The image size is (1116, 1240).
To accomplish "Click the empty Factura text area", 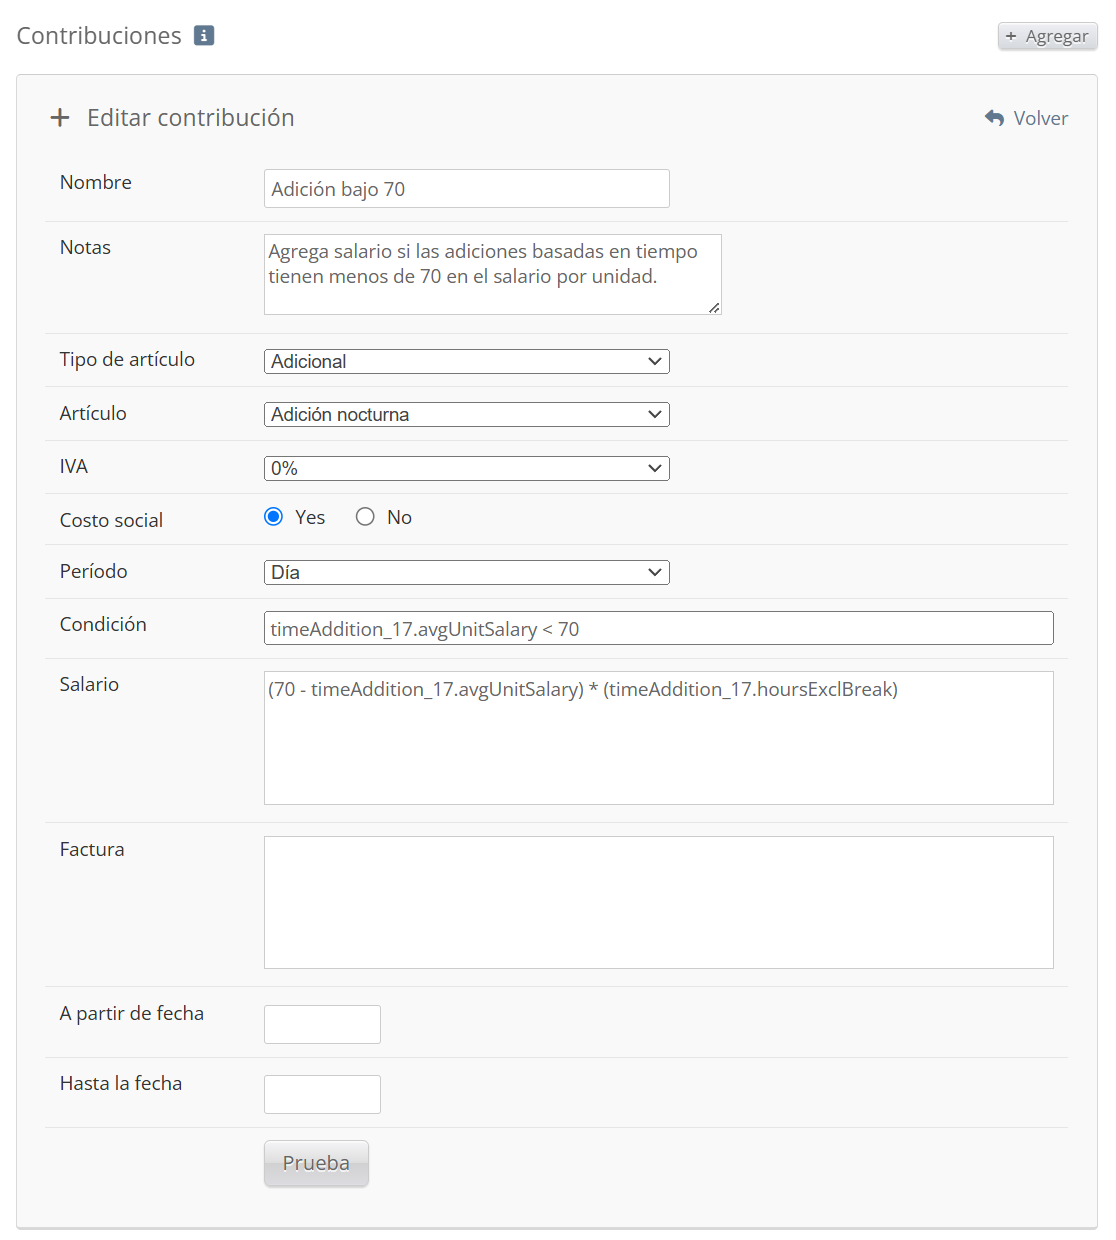I will click(658, 902).
